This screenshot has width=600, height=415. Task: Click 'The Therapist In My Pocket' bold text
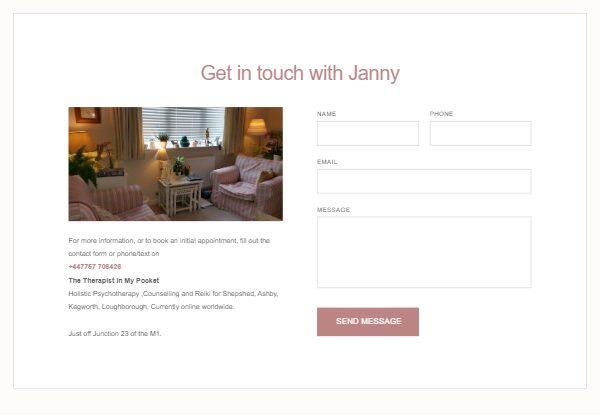tap(114, 280)
